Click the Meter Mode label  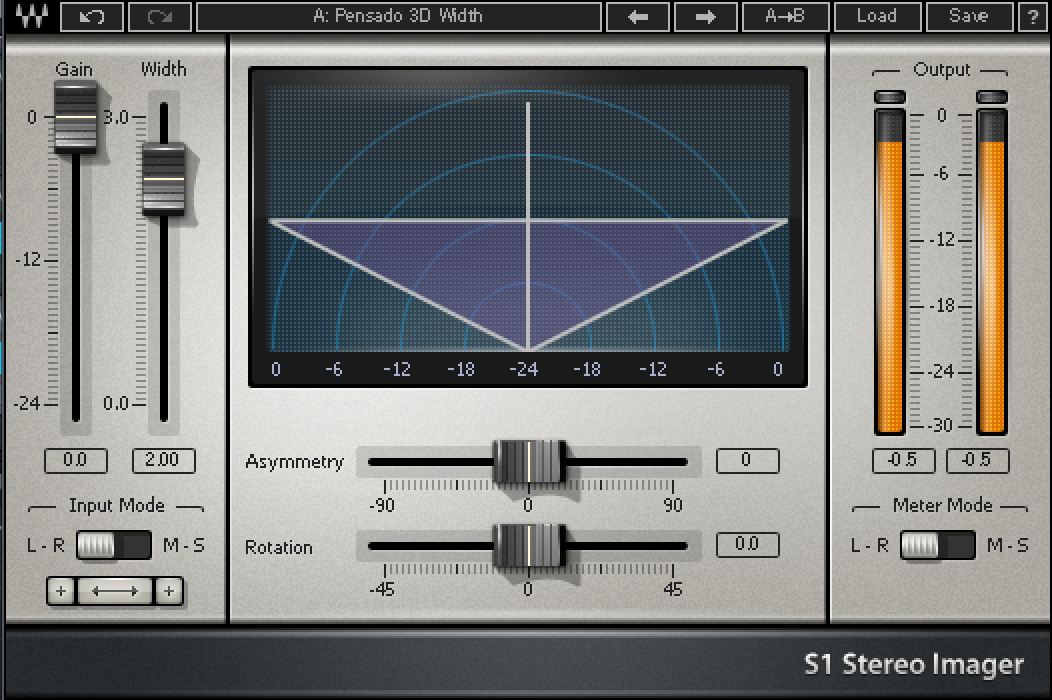pos(942,505)
